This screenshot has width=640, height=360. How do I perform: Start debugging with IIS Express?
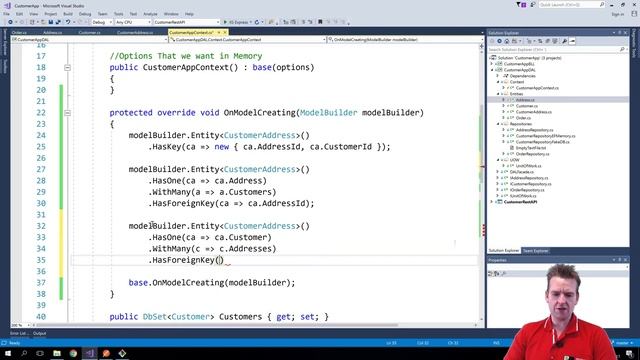pyautogui.click(x=237, y=22)
